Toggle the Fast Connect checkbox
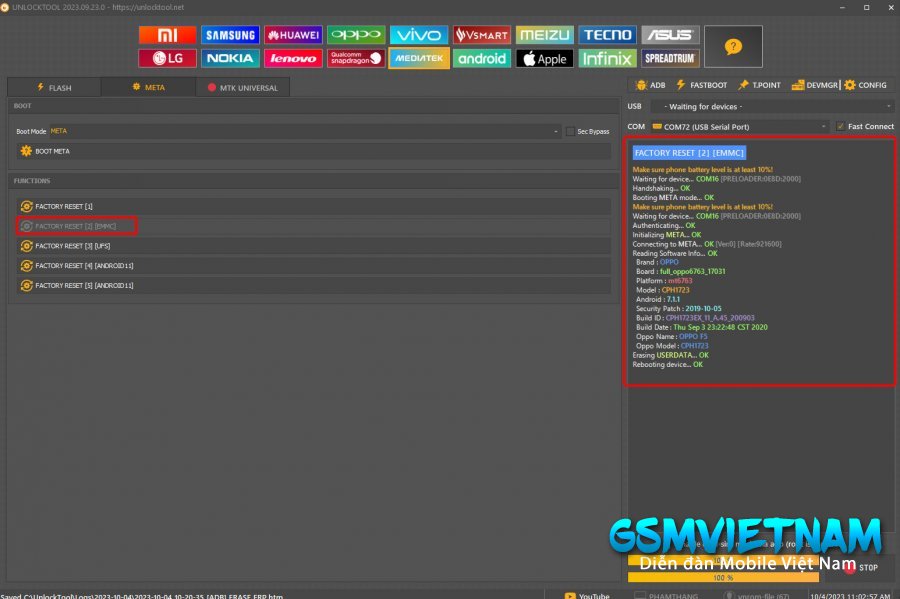This screenshot has width=900, height=599. 840,126
